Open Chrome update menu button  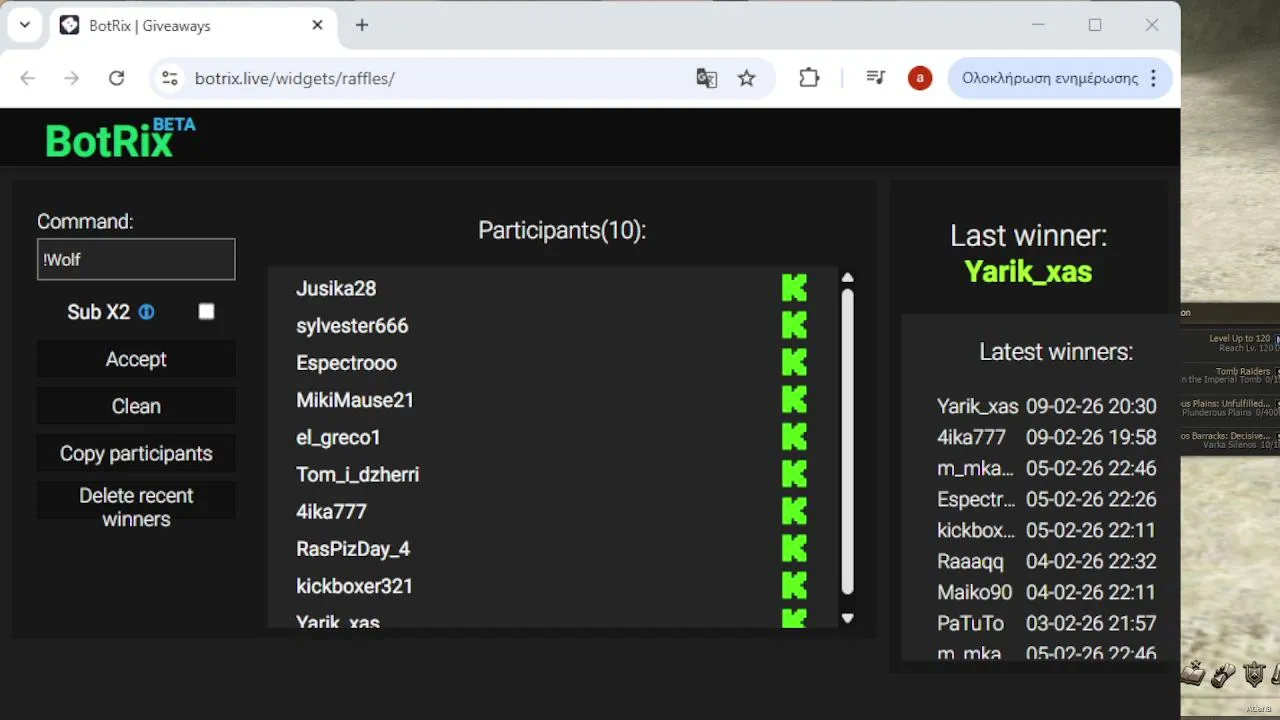(1060, 78)
